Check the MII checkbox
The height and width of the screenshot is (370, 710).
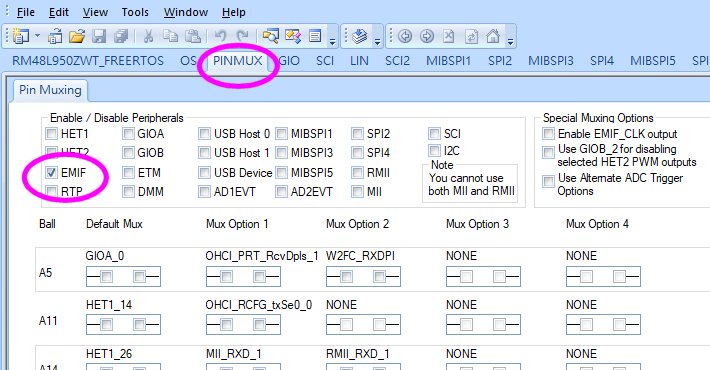pos(358,192)
